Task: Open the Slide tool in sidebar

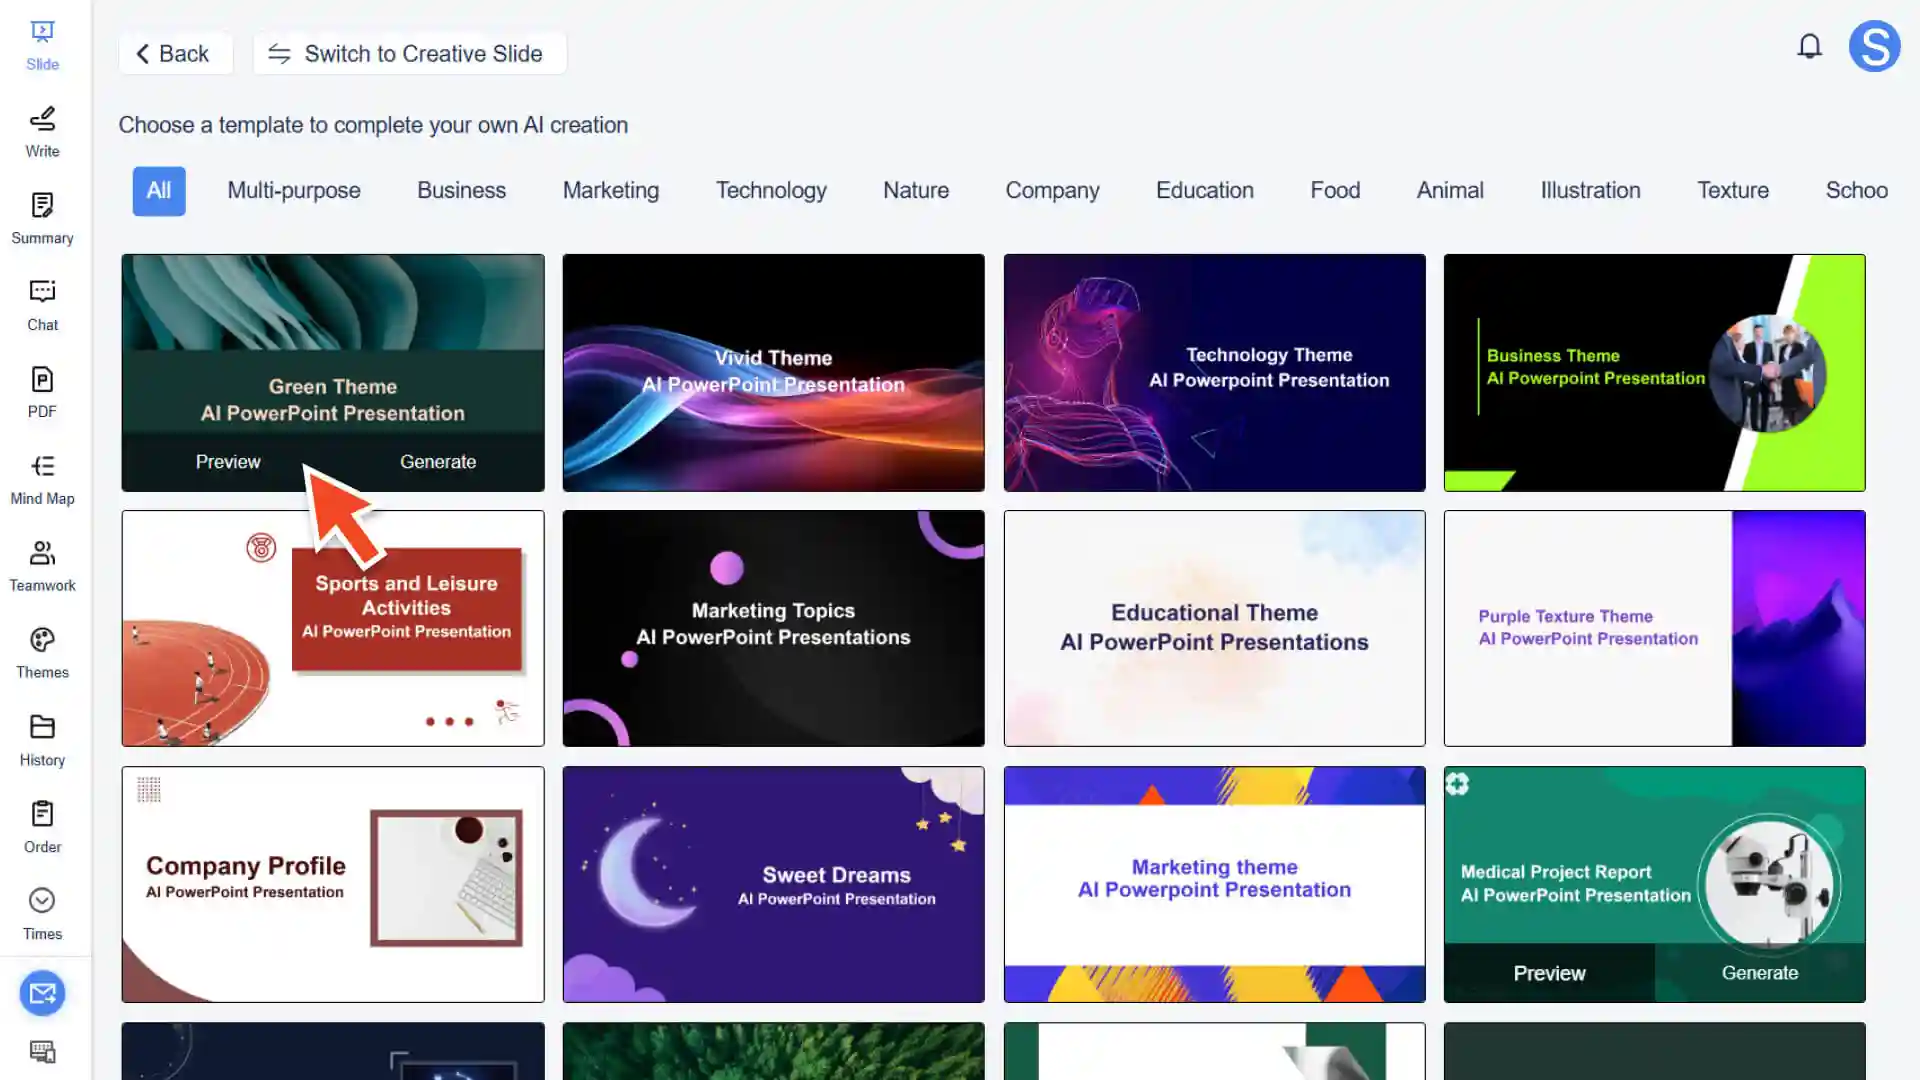Action: tap(42, 46)
